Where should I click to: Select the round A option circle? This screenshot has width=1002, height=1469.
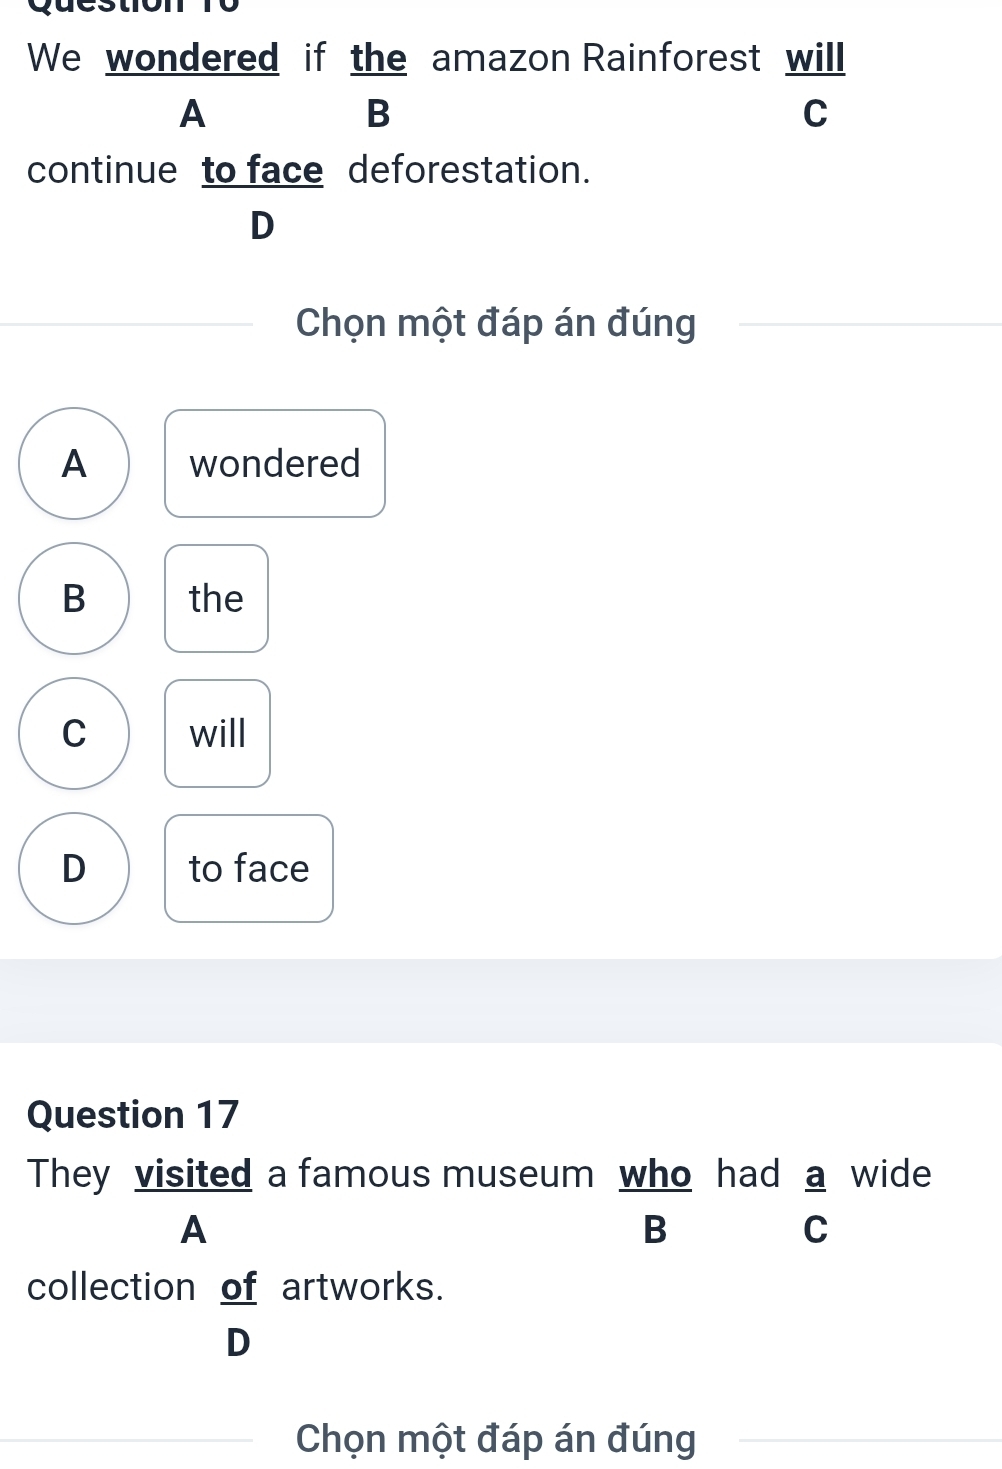click(x=74, y=464)
